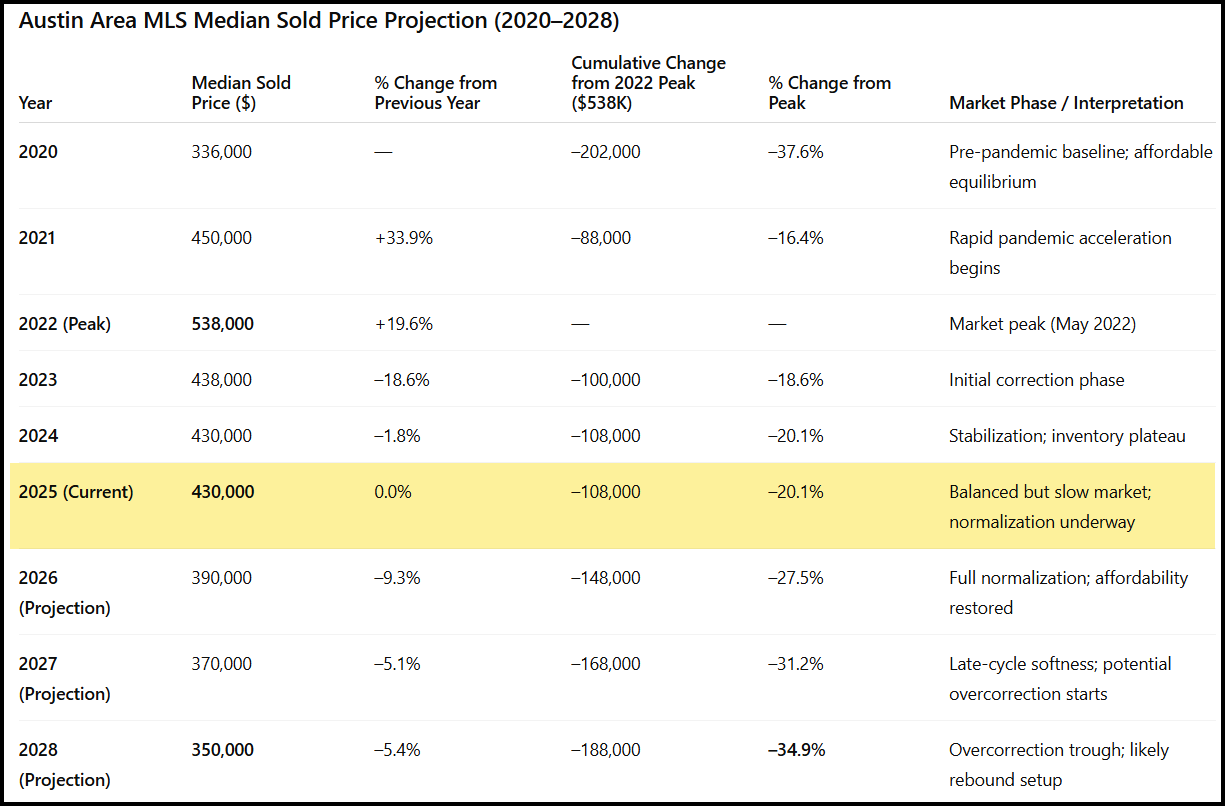Select the 'Median Sold Price ($)' column header
This screenshot has width=1225, height=806.
click(x=241, y=93)
